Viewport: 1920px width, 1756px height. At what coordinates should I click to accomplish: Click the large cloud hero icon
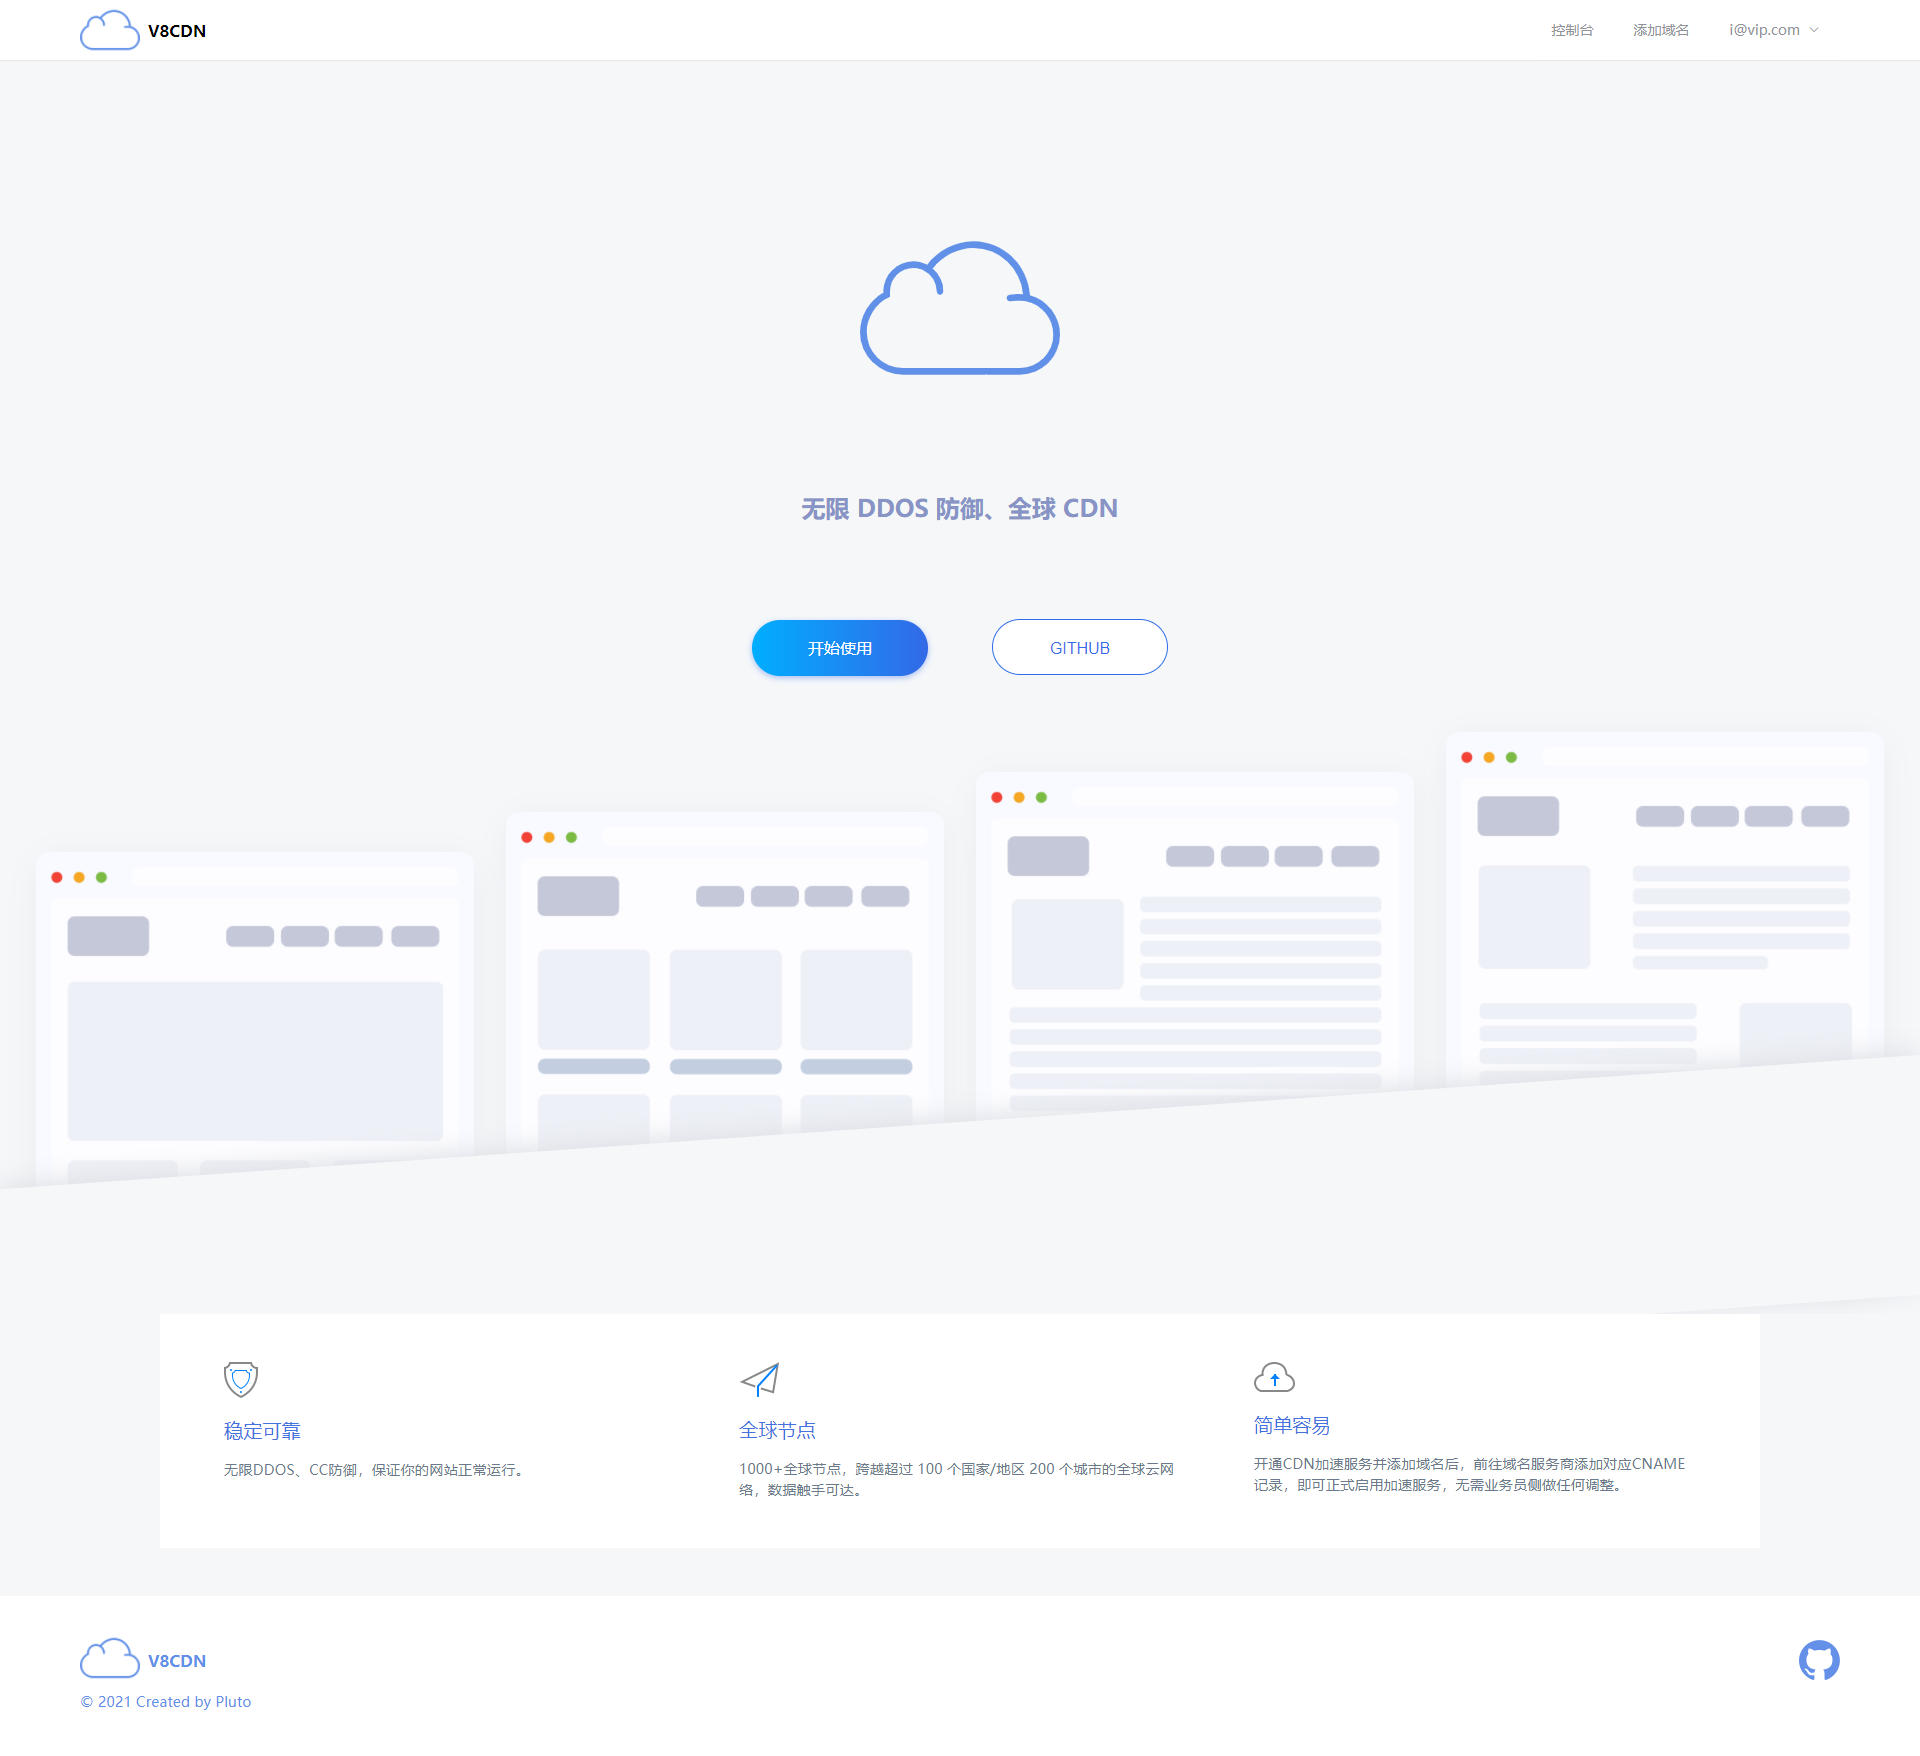(959, 308)
